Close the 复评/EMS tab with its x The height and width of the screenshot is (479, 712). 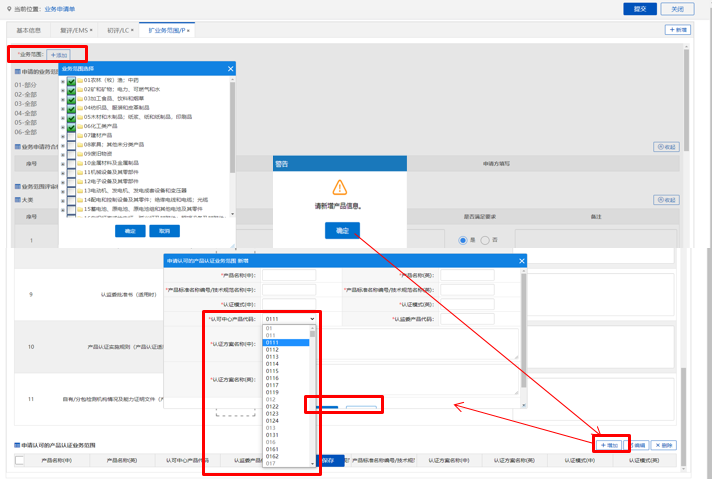point(91,30)
